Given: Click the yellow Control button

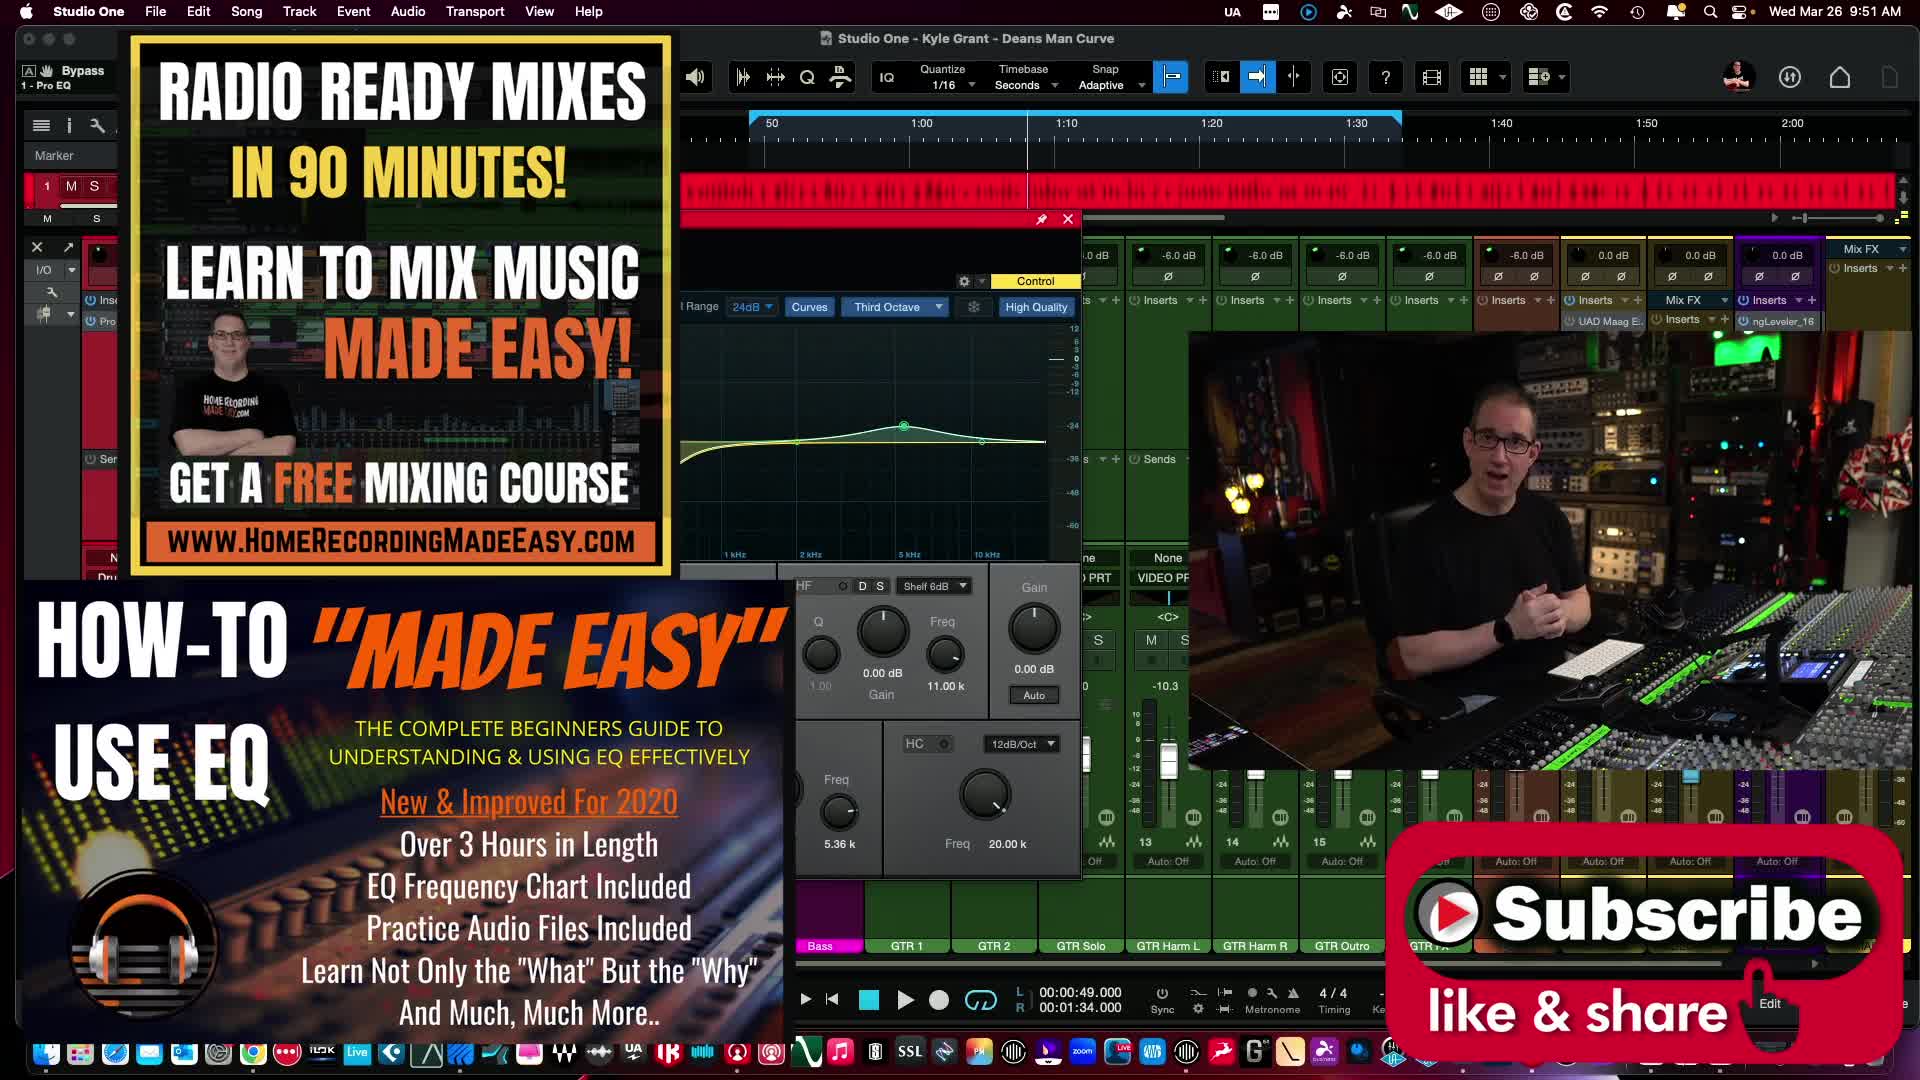Looking at the screenshot, I should point(1035,281).
